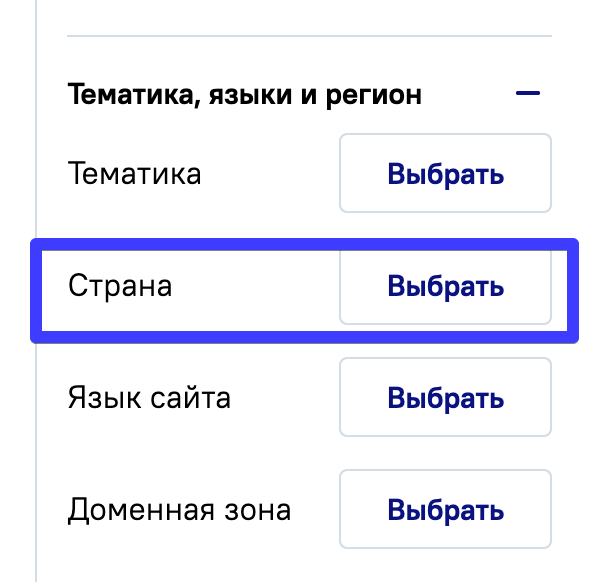Choose a country via the Страна button

click(445, 286)
